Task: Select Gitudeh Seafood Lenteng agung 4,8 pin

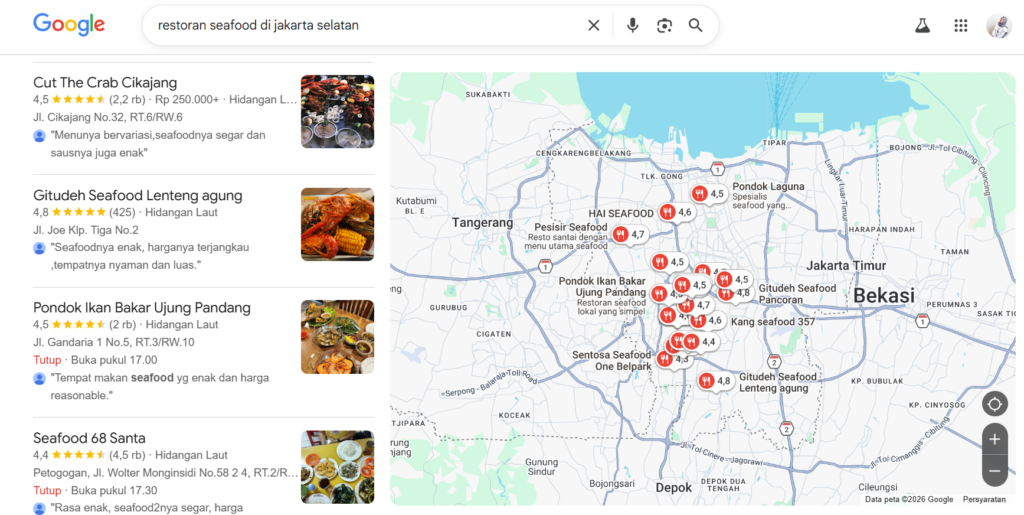Action: (x=715, y=381)
